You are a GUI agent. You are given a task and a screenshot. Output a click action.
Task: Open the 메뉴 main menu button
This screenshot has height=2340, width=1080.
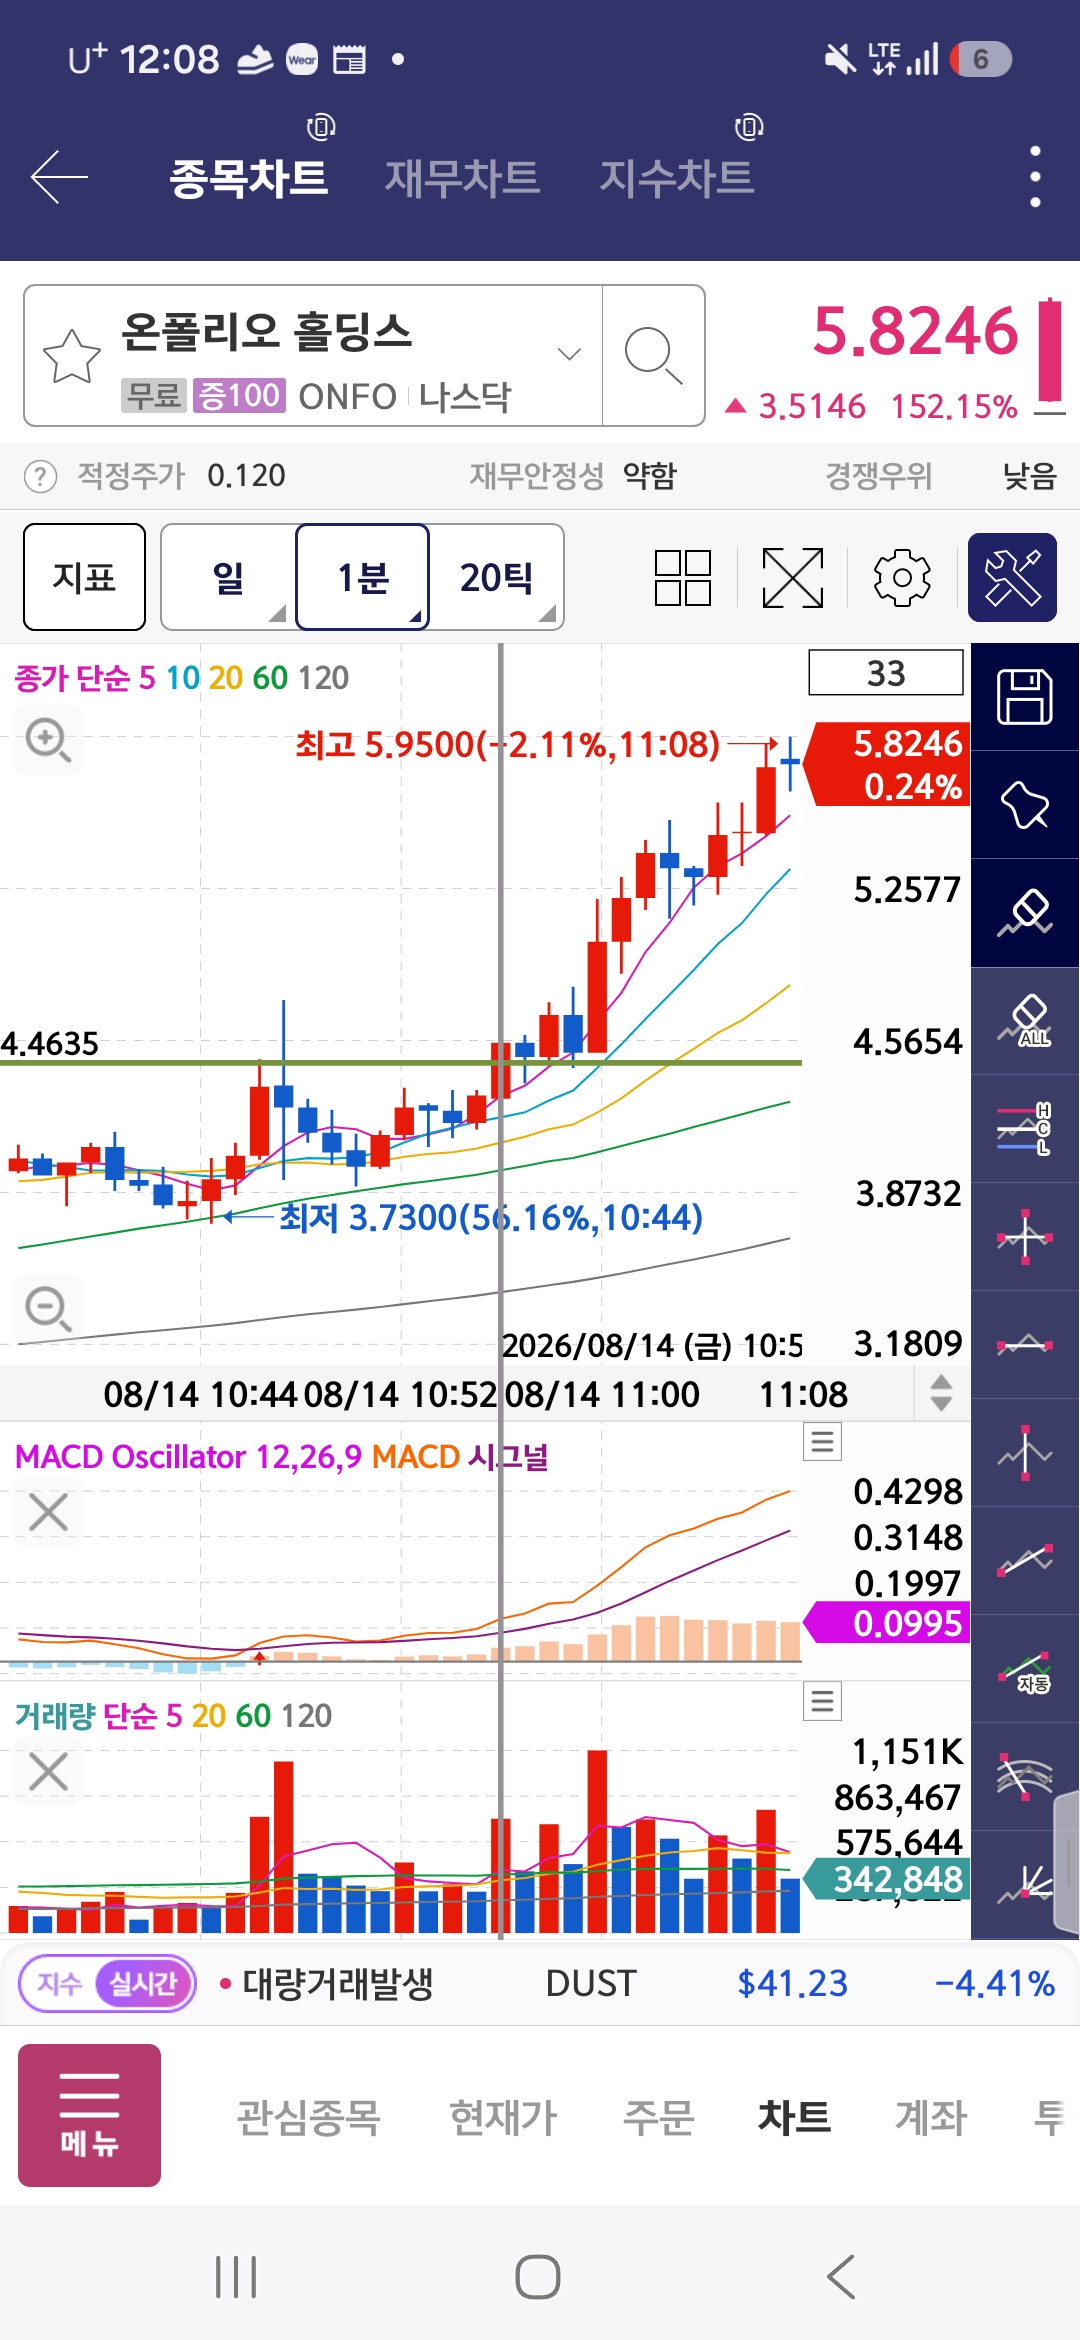[x=90, y=2115]
